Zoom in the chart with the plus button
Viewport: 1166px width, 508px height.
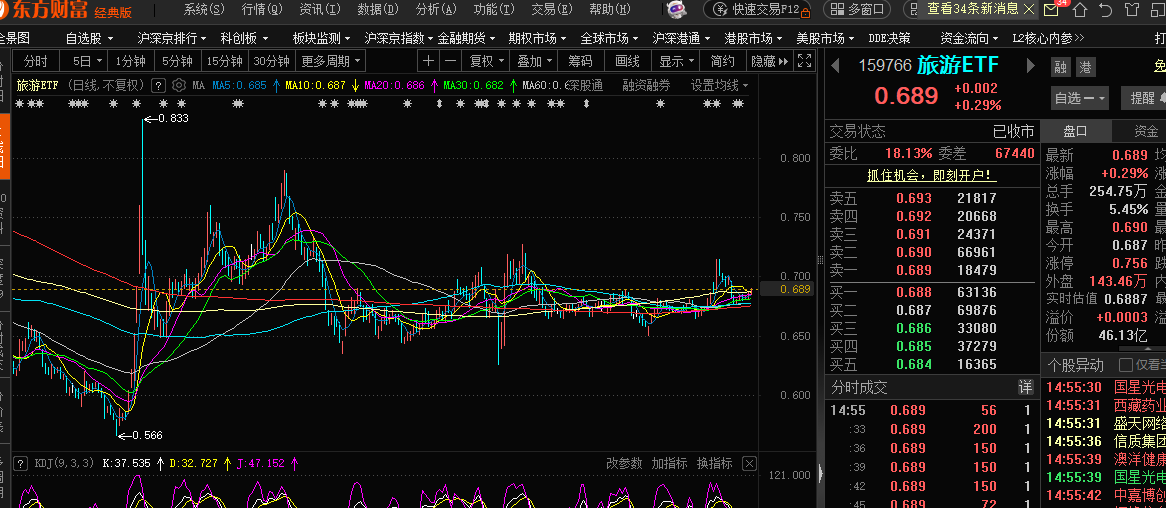click(x=428, y=61)
